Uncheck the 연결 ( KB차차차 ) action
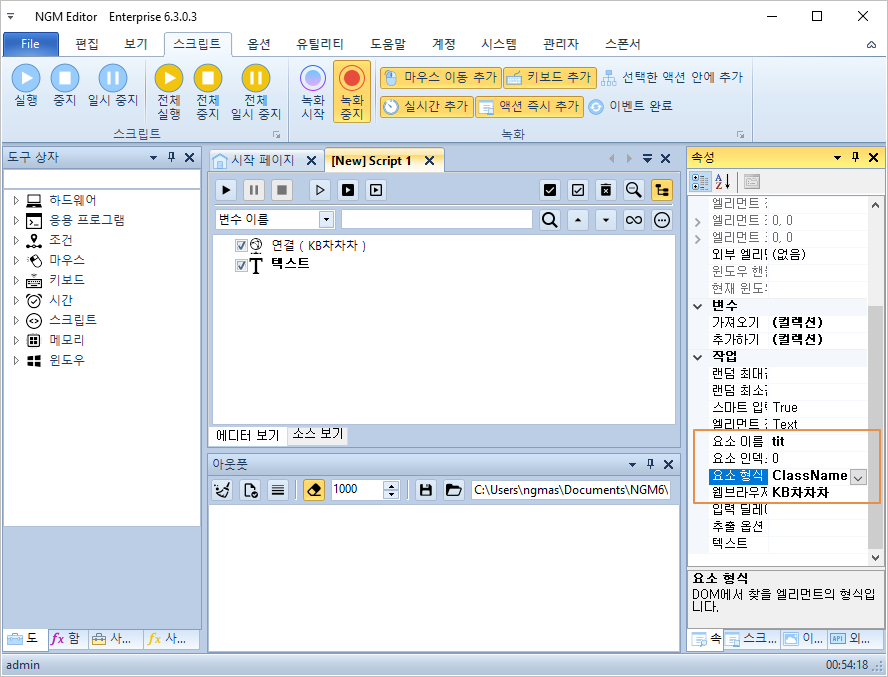Screen dimensions: 888x677 241,245
